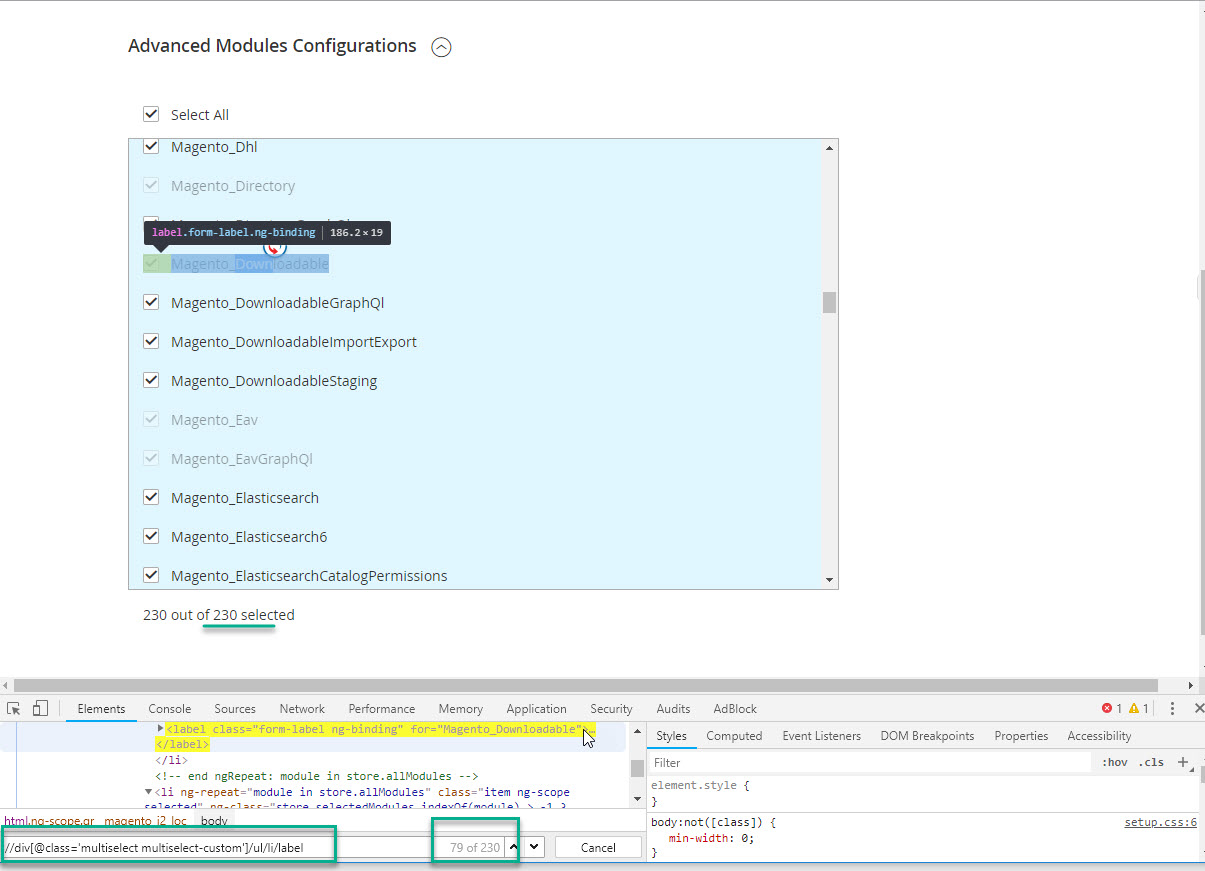Uncheck the Magento_DownloadableImportExport checkbox
Image resolution: width=1205 pixels, height=871 pixels.
[x=151, y=341]
